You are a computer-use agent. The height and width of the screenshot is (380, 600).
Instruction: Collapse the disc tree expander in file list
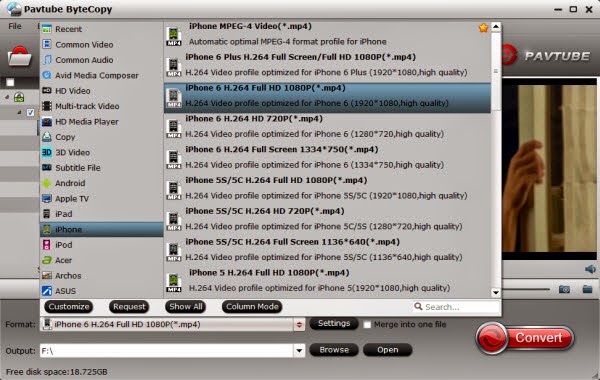coord(7,98)
